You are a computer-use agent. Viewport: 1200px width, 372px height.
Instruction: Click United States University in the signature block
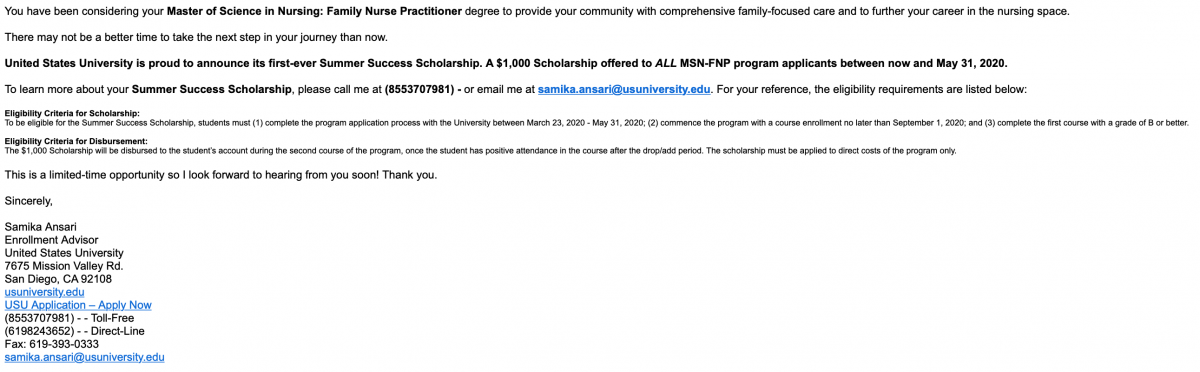[64, 253]
